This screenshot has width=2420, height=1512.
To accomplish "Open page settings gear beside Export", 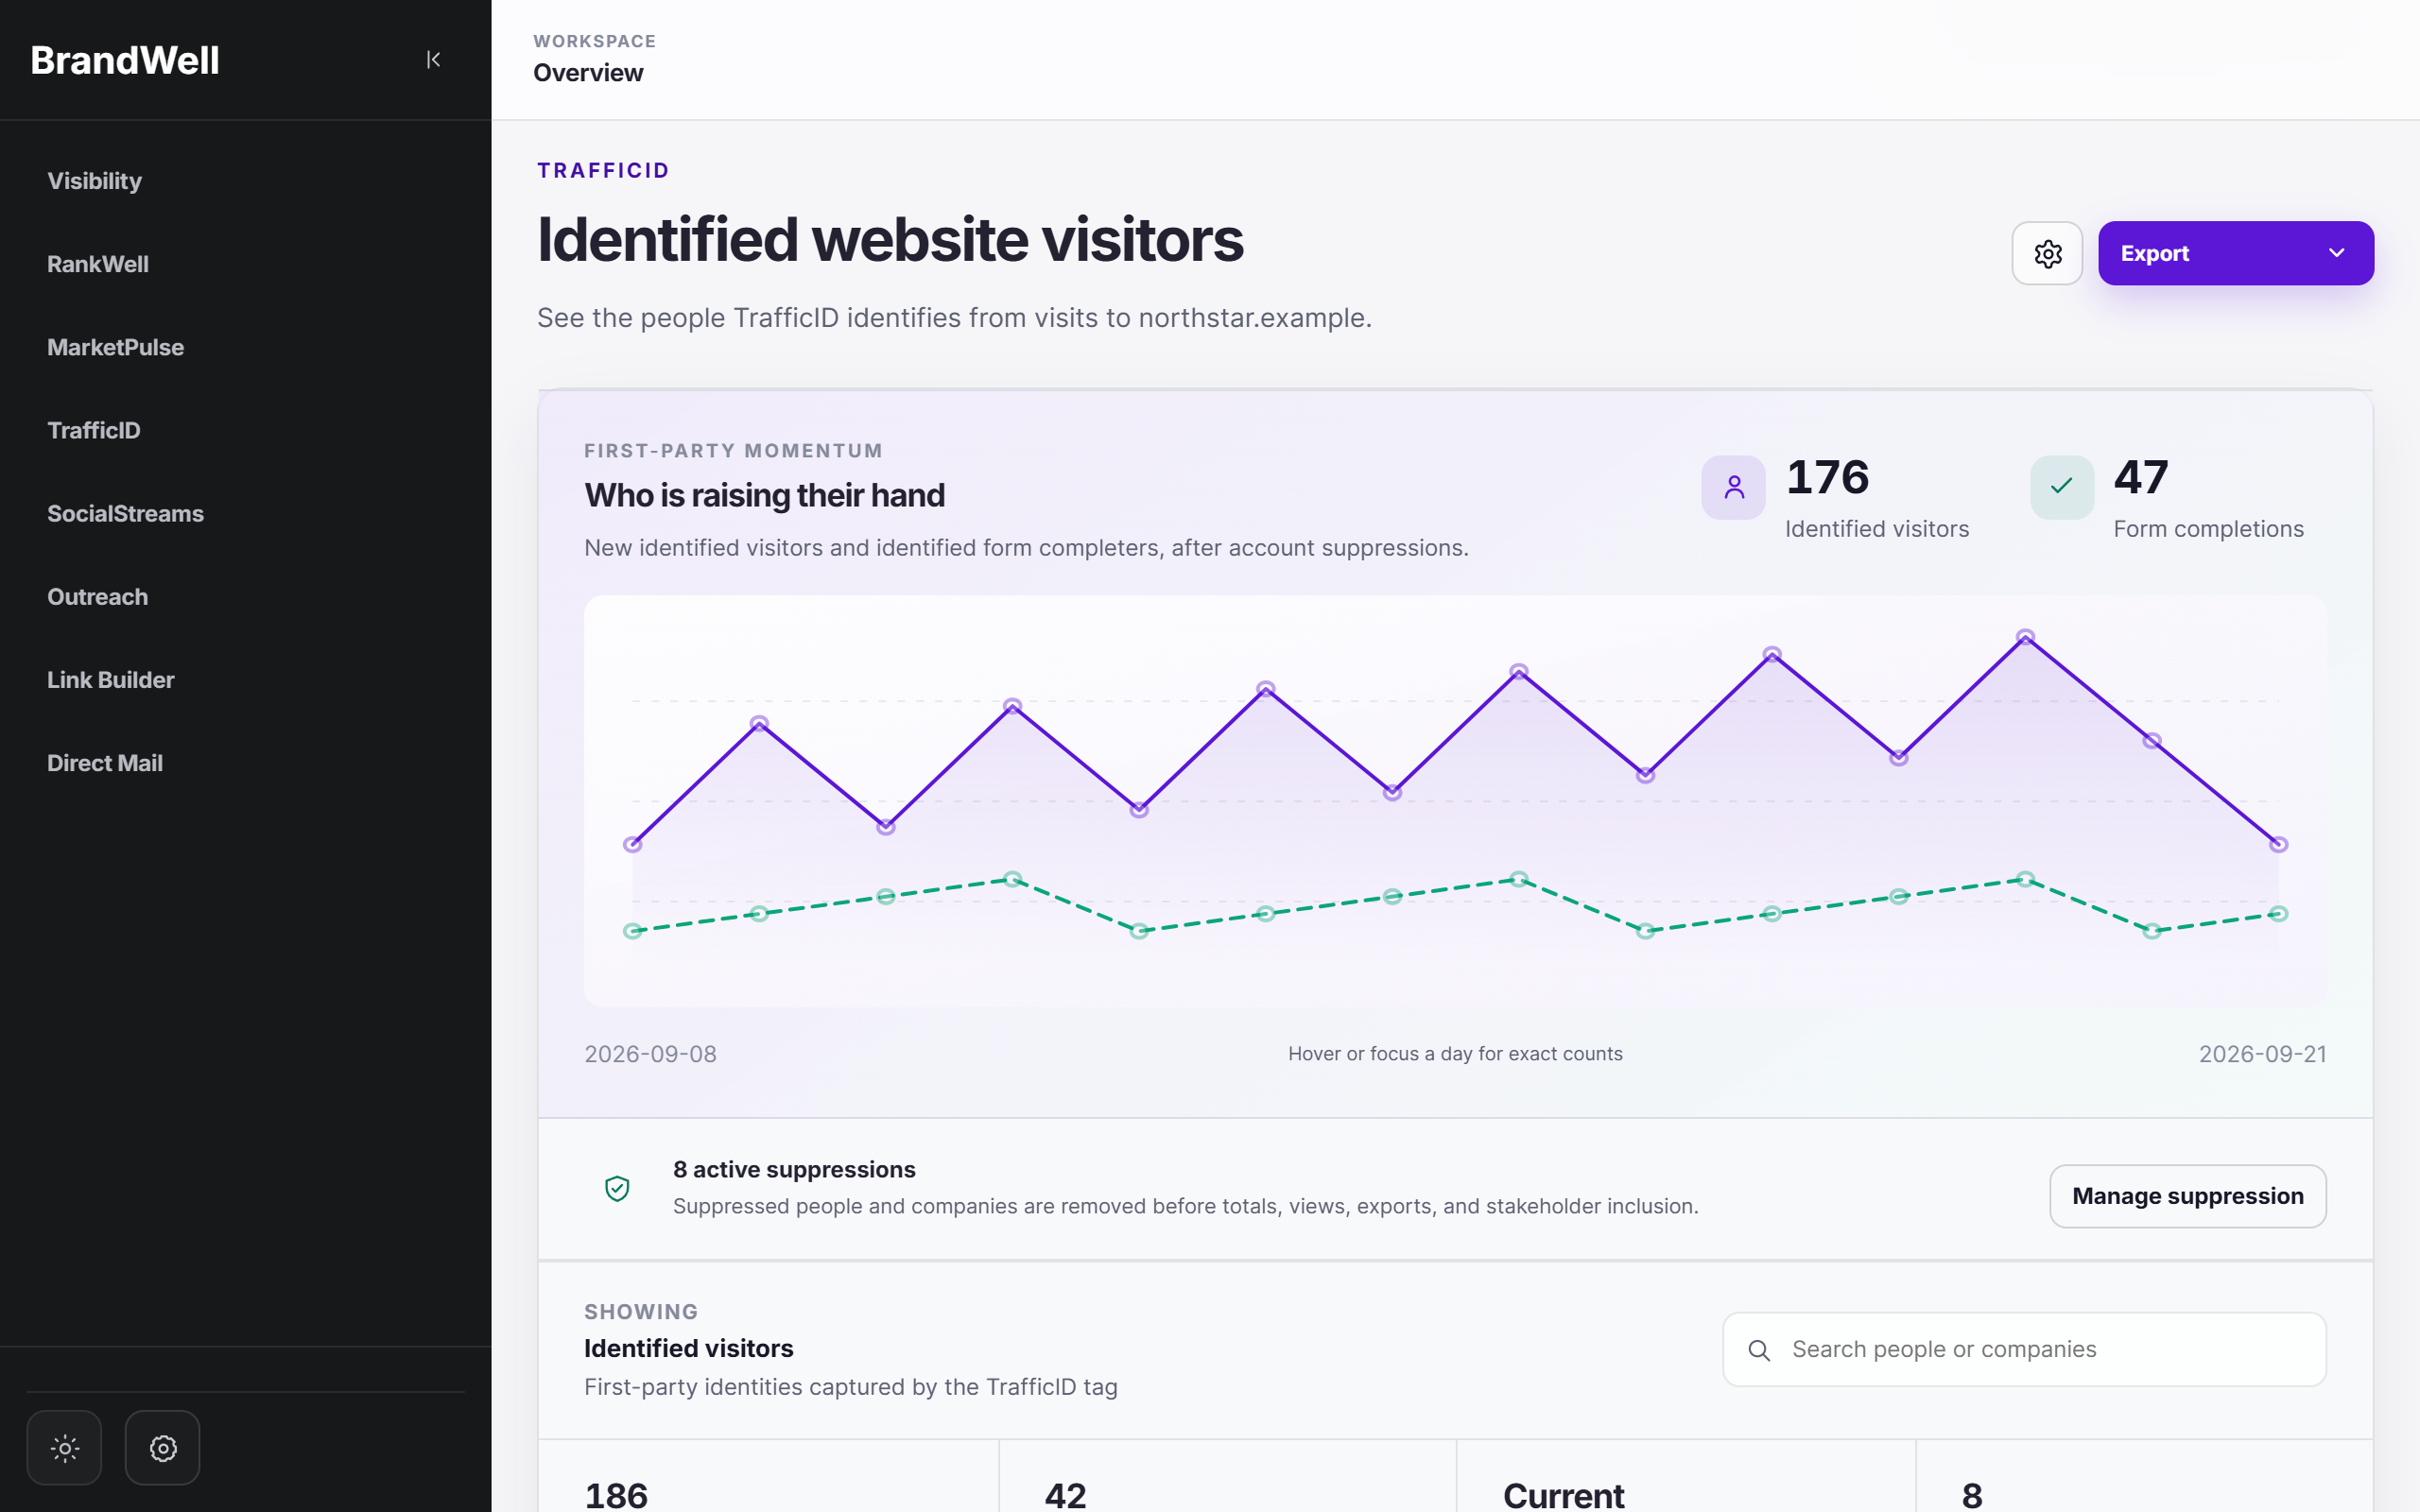I will click(2047, 253).
